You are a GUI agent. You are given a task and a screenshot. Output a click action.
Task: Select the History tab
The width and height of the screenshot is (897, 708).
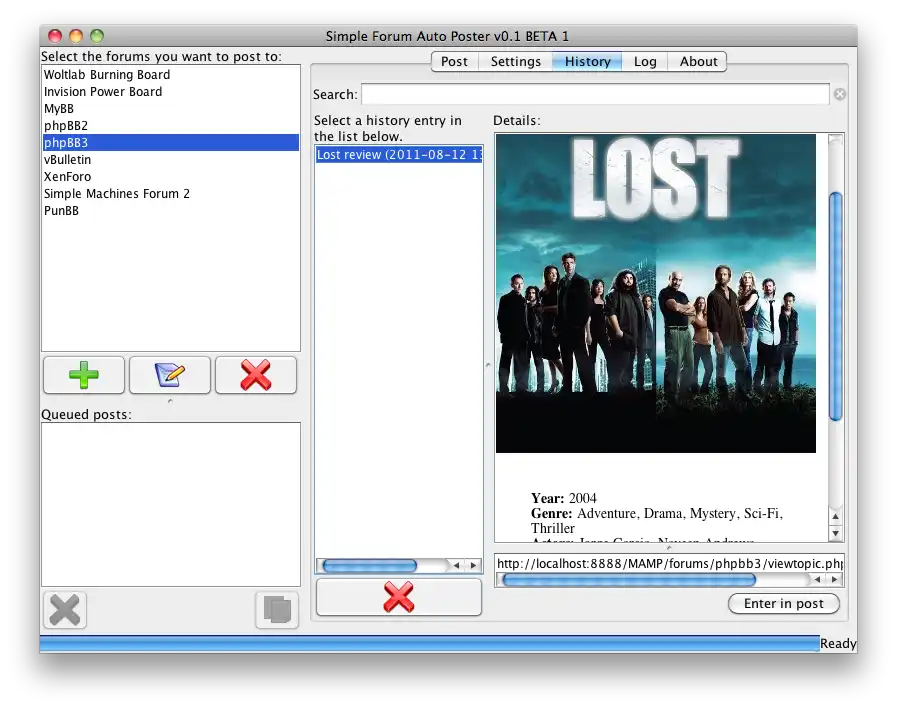[x=588, y=62]
